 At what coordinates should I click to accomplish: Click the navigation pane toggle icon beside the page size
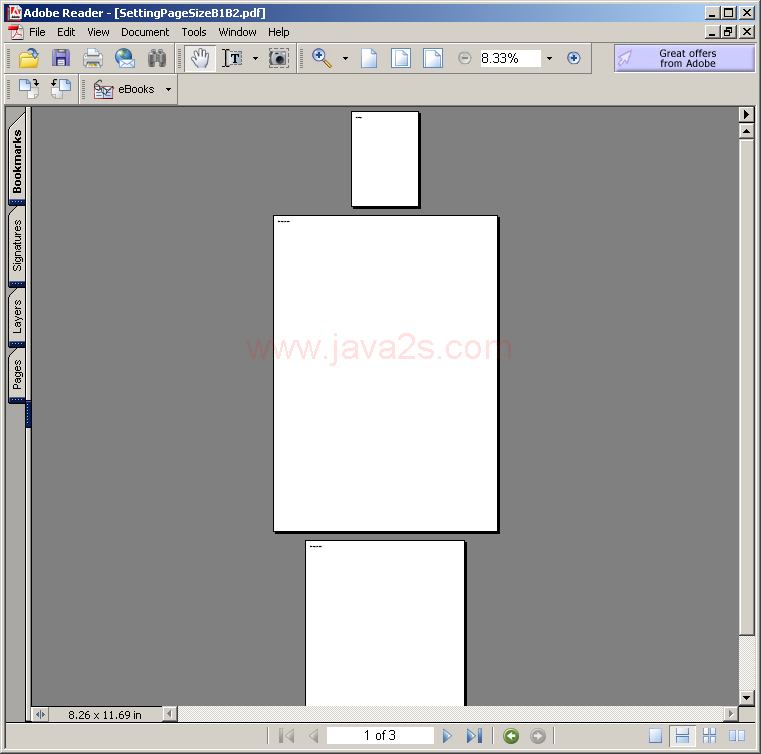(x=40, y=714)
